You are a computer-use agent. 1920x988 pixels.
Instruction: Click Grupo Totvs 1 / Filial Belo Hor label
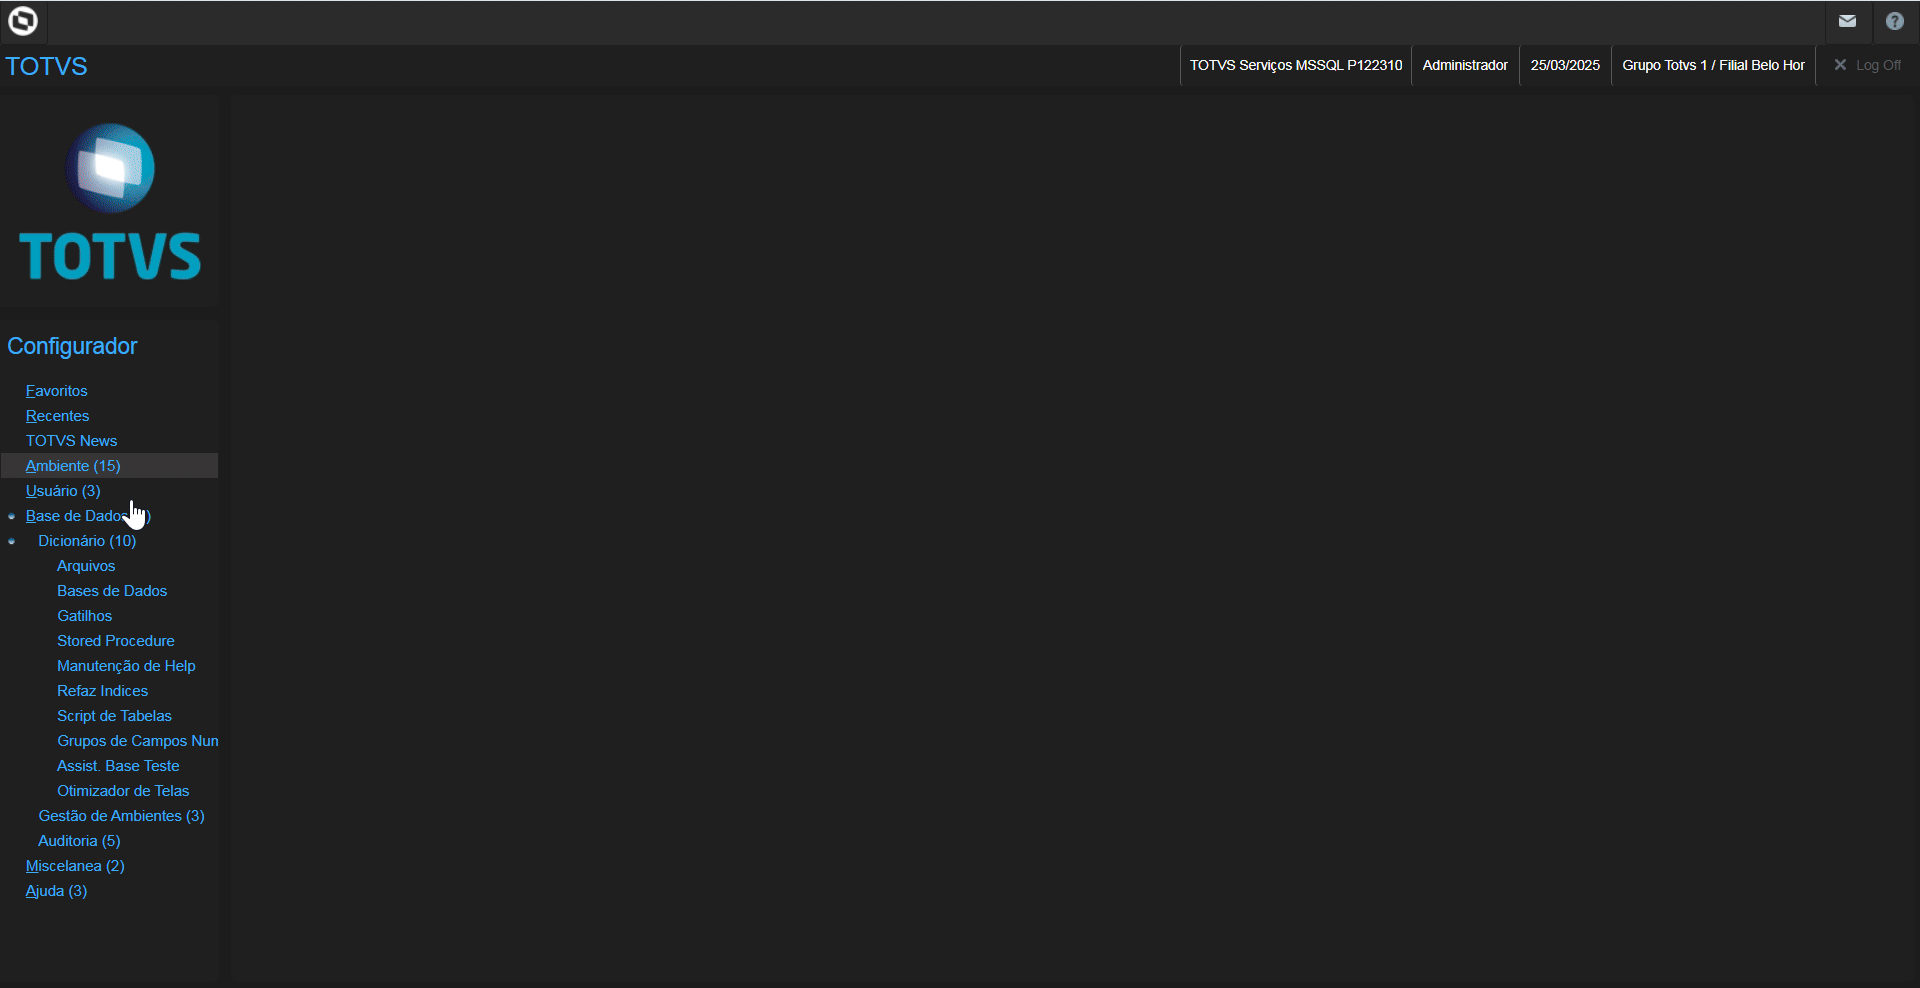pos(1713,65)
